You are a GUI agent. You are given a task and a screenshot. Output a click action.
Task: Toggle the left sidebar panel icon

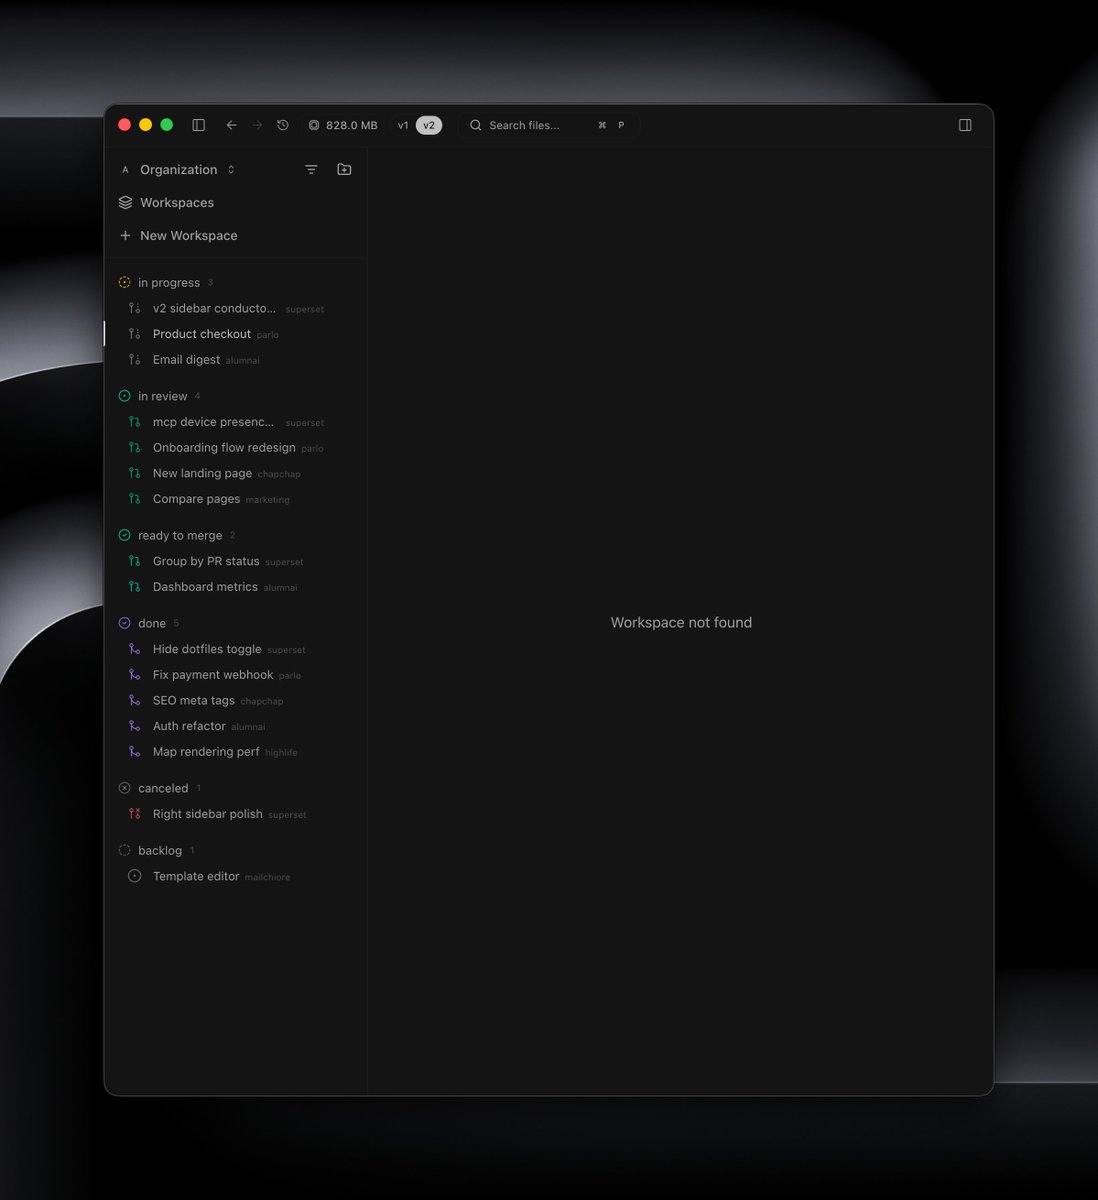[199, 125]
